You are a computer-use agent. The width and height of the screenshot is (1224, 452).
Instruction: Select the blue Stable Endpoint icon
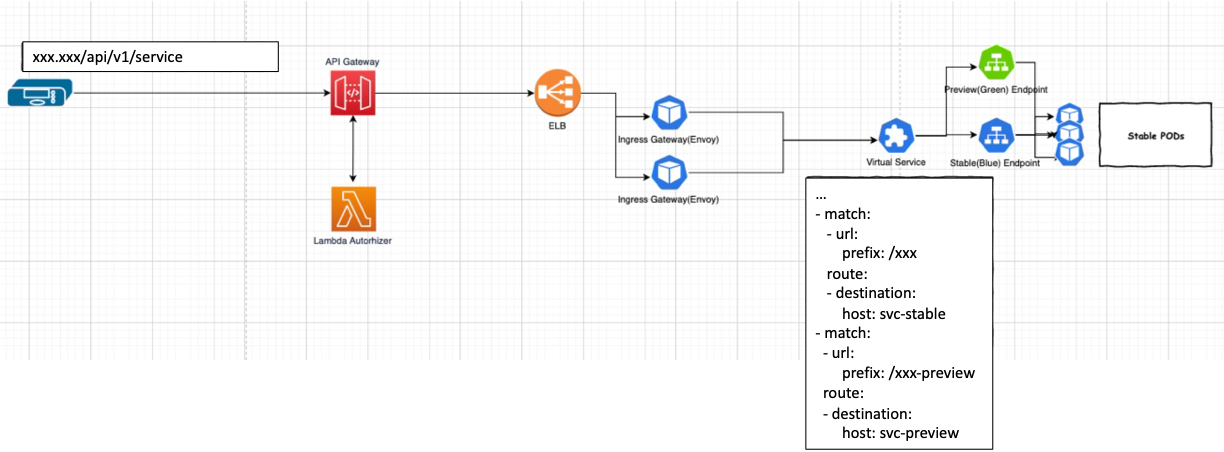click(x=996, y=135)
